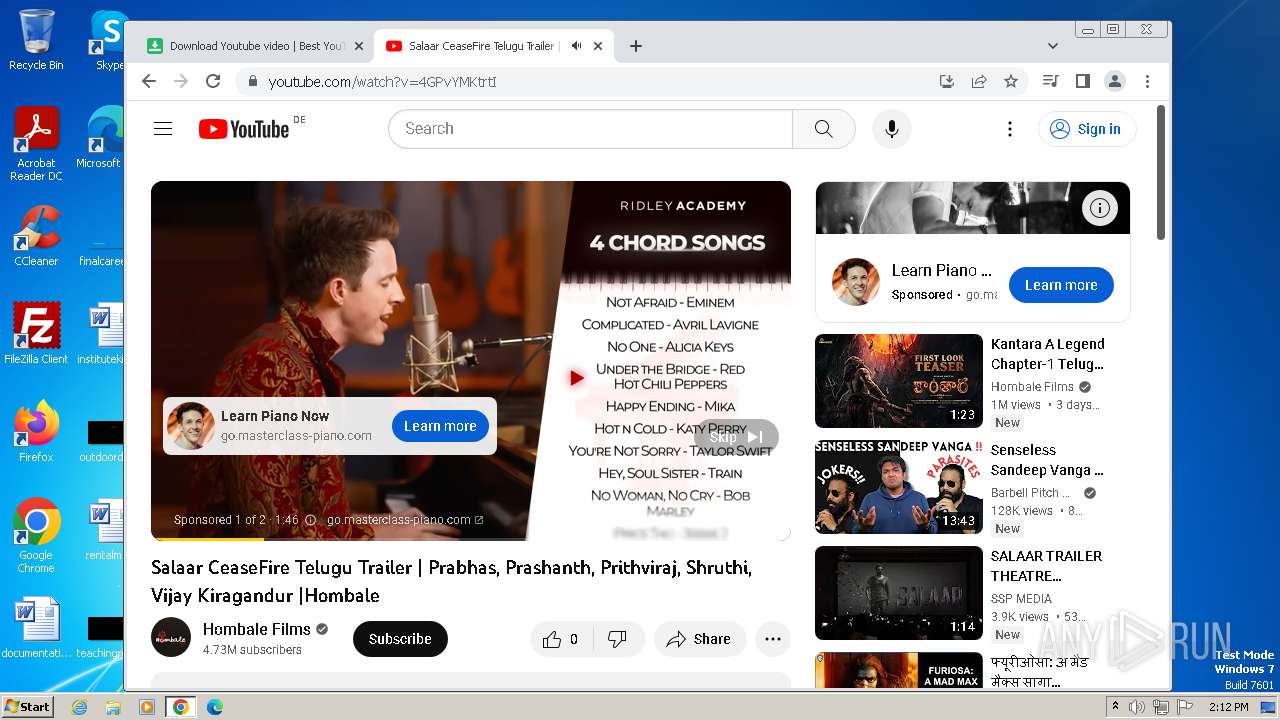Reload the current page
Screen dimensions: 1280x720
(x=213, y=81)
